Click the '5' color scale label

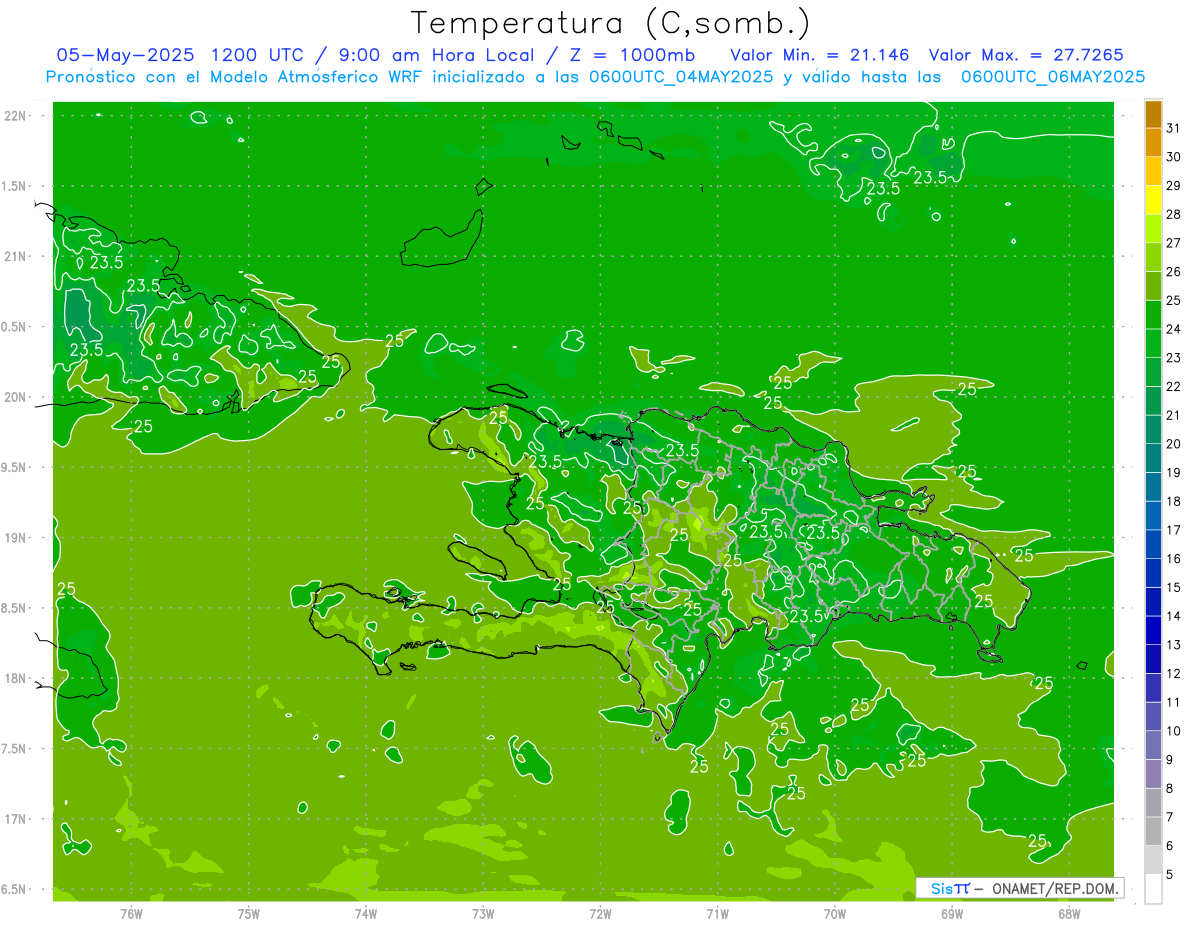[x=1170, y=874]
